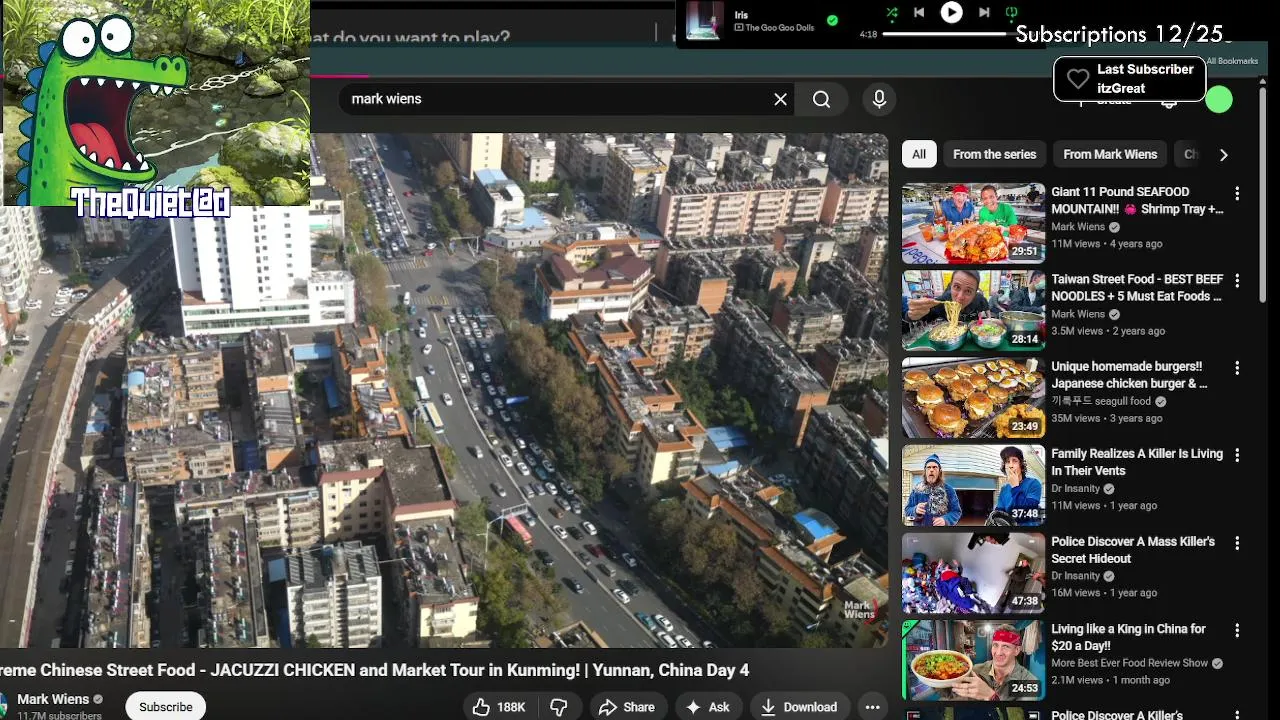1280x720 pixels.
Task: Toggle shuffle in the Spotify mini player
Action: [891, 12]
